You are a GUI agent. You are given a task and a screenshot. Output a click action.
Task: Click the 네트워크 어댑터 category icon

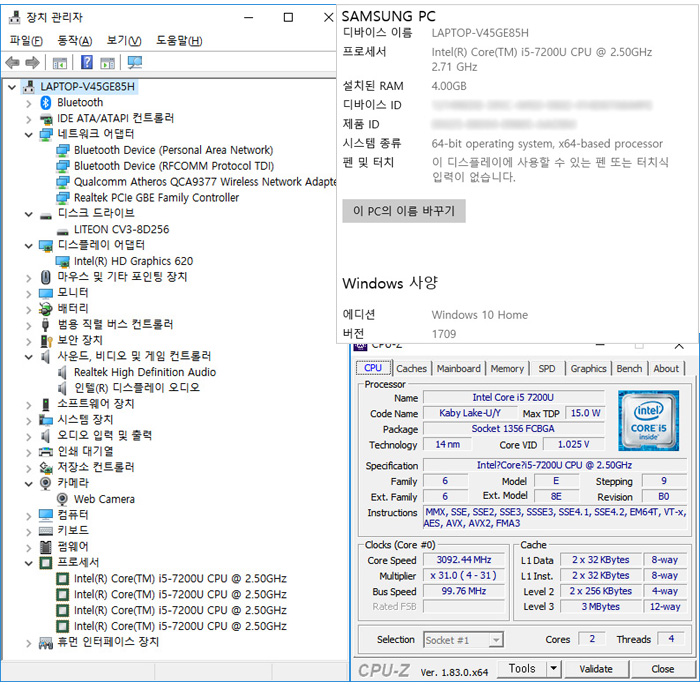46,134
